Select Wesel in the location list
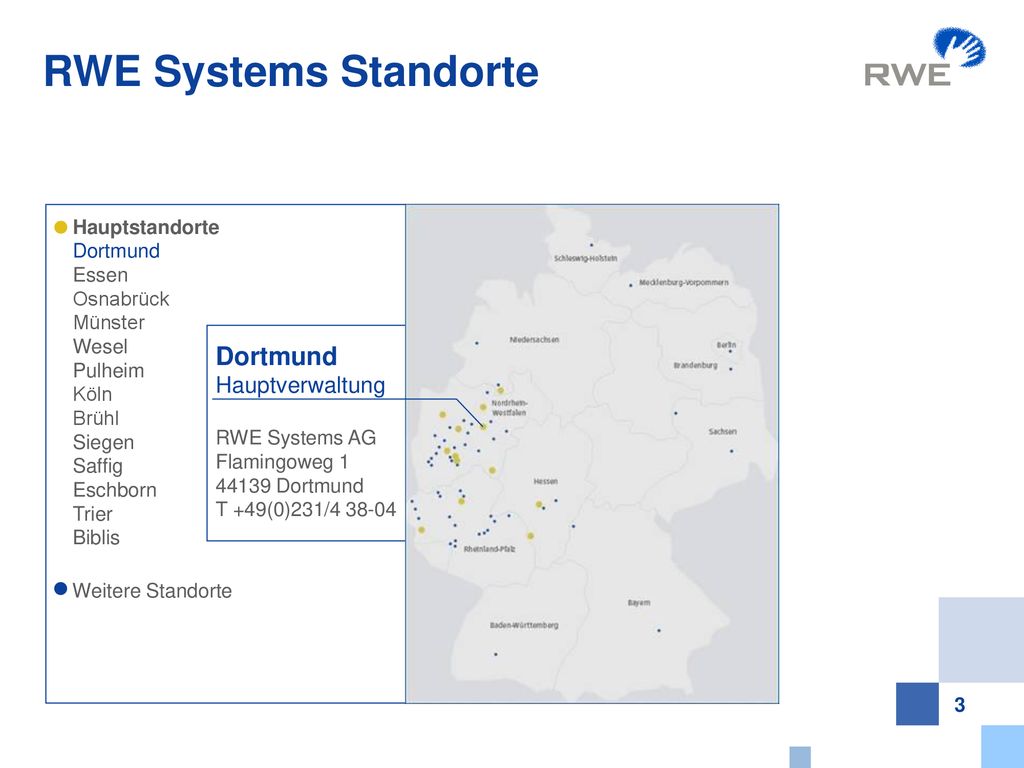 (x=101, y=347)
